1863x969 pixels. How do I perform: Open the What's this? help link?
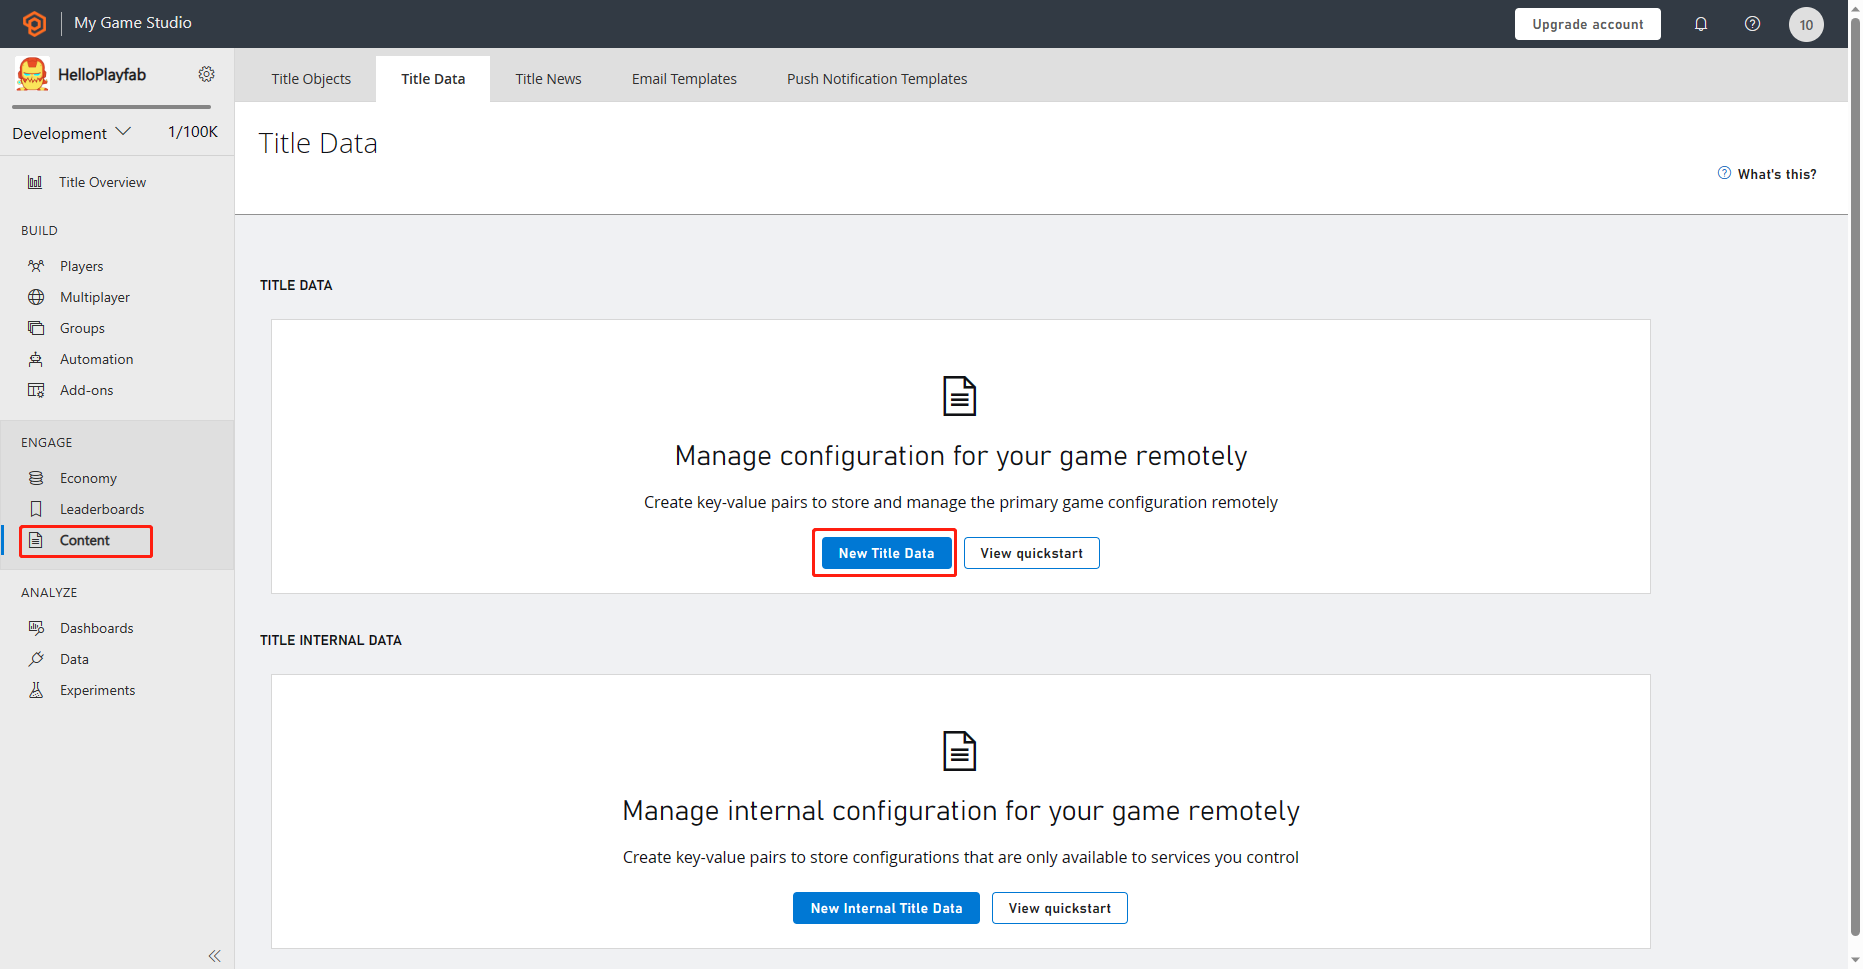pos(1767,174)
